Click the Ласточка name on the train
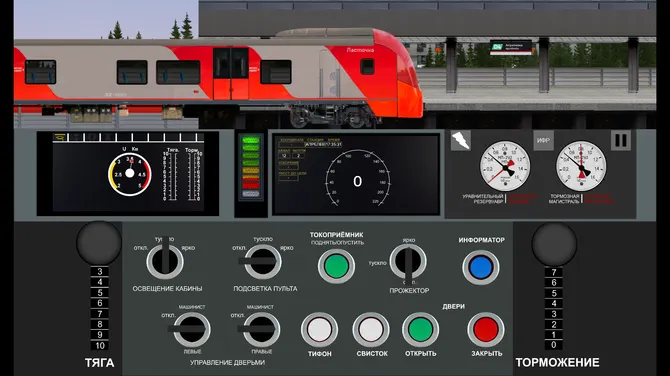670x376 pixels. tap(360, 50)
